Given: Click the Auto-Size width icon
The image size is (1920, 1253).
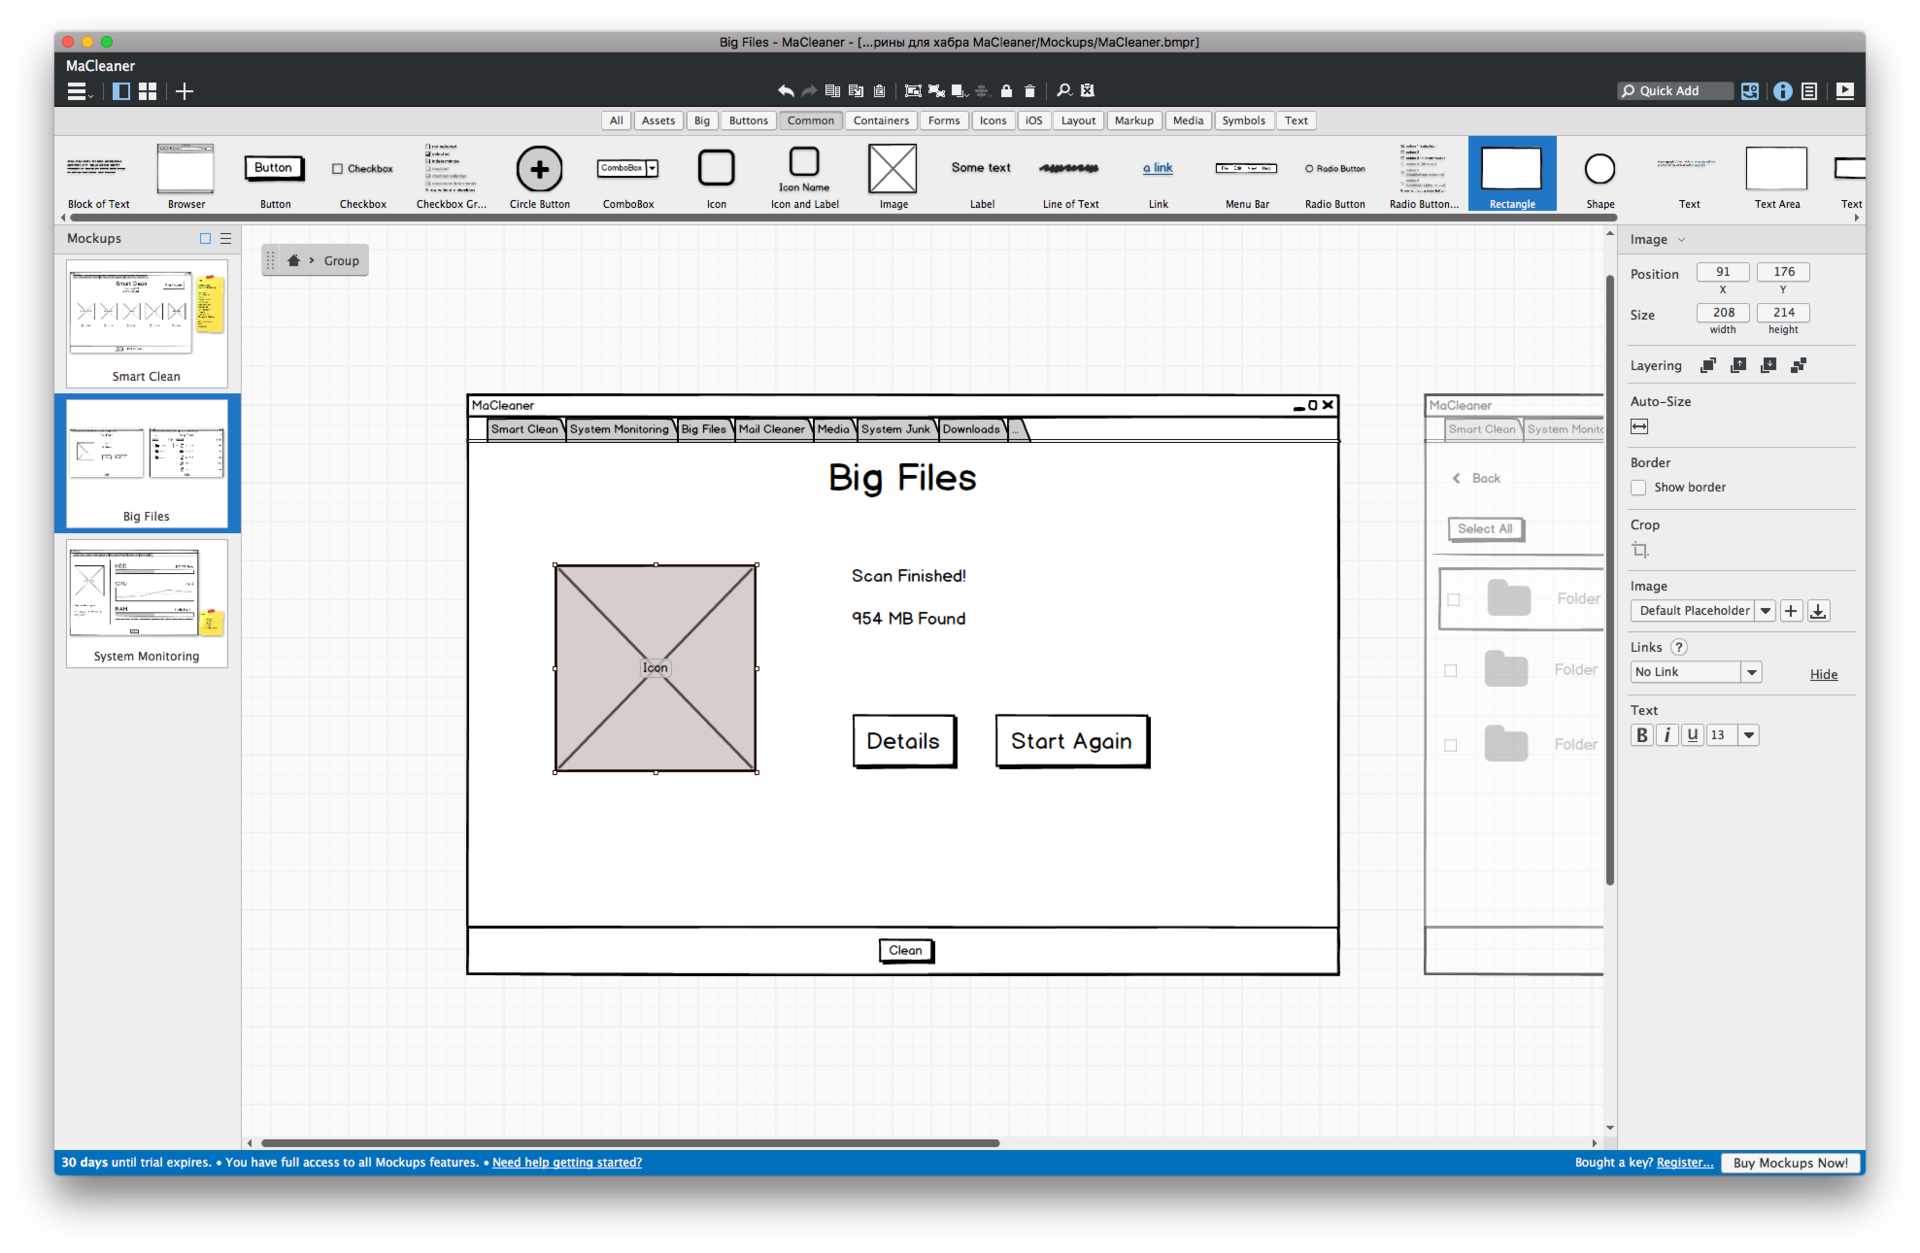Looking at the screenshot, I should point(1640,427).
